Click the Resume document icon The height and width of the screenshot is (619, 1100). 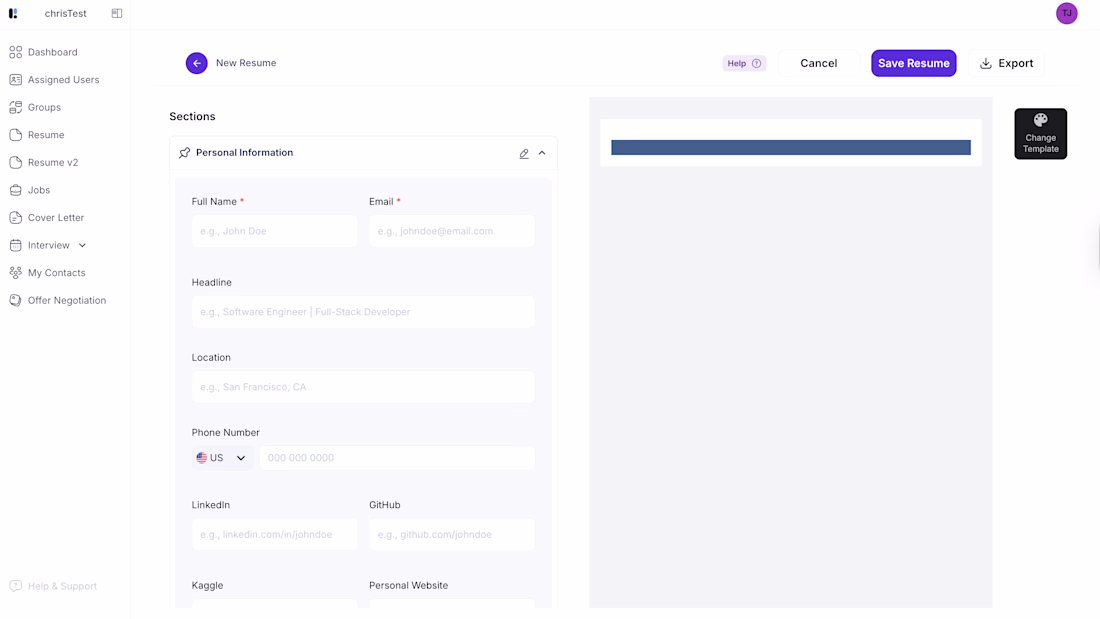click(15, 135)
